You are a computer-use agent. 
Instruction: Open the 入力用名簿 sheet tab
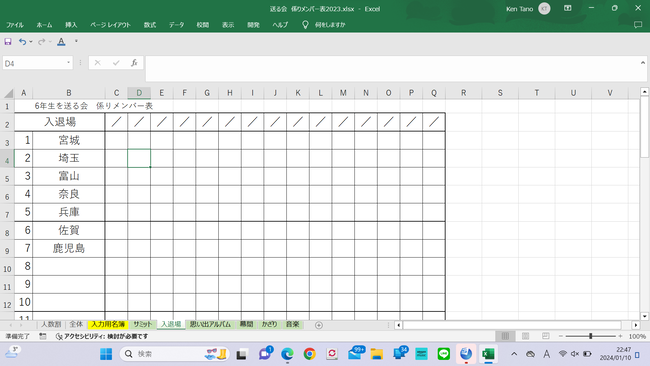click(108, 324)
